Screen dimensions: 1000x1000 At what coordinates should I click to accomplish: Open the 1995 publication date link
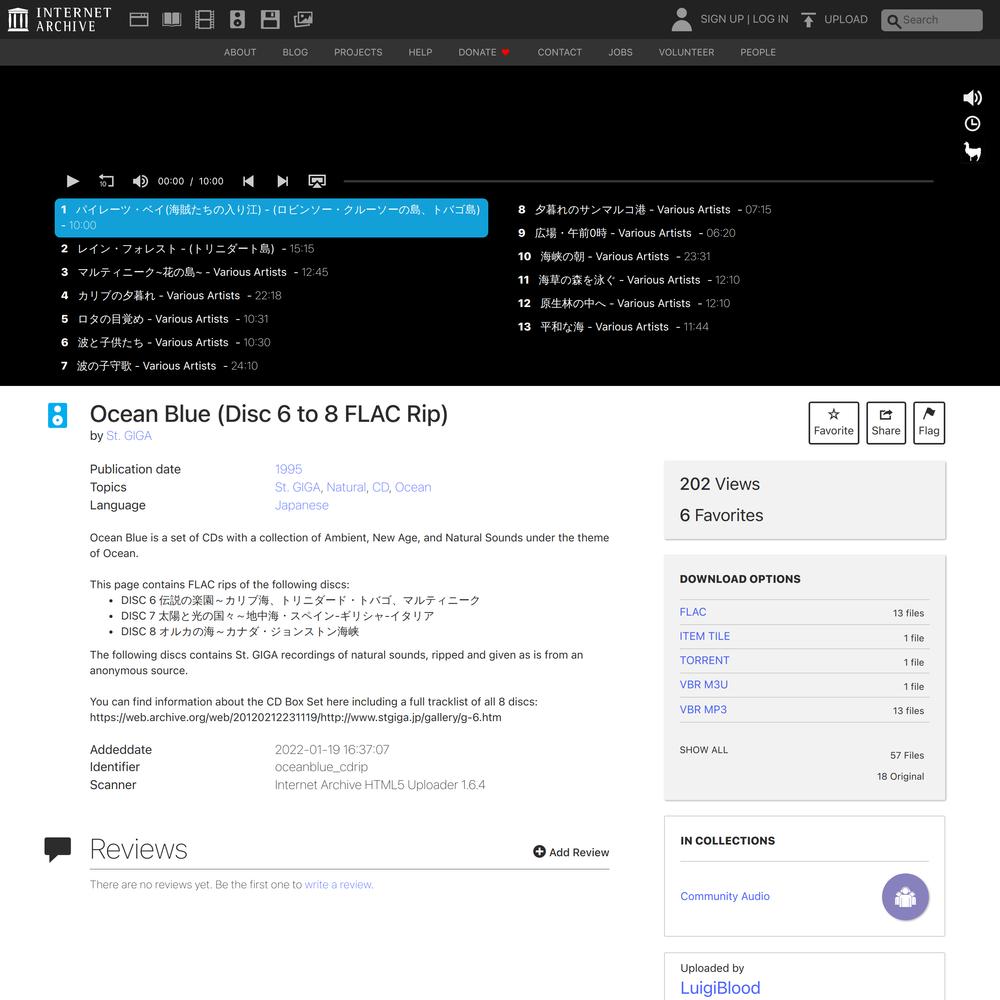pos(288,469)
